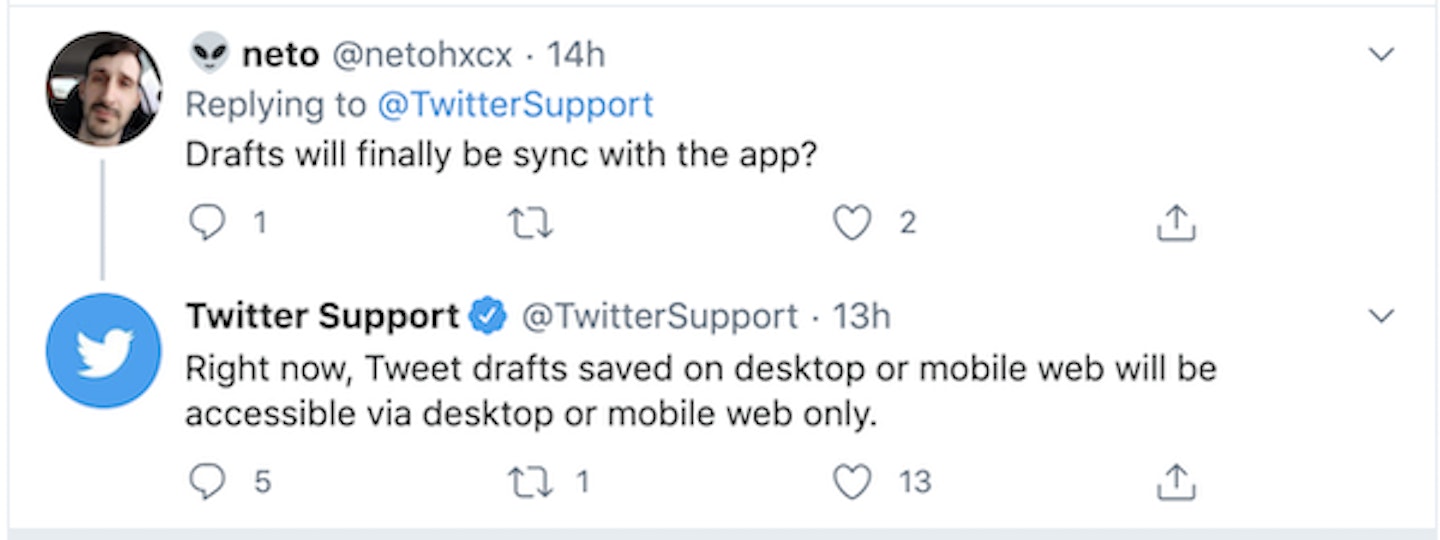Viewport: 1440px width, 540px height.
Task: Click the 14h timestamp on neto's tweet
Action: tap(575, 55)
